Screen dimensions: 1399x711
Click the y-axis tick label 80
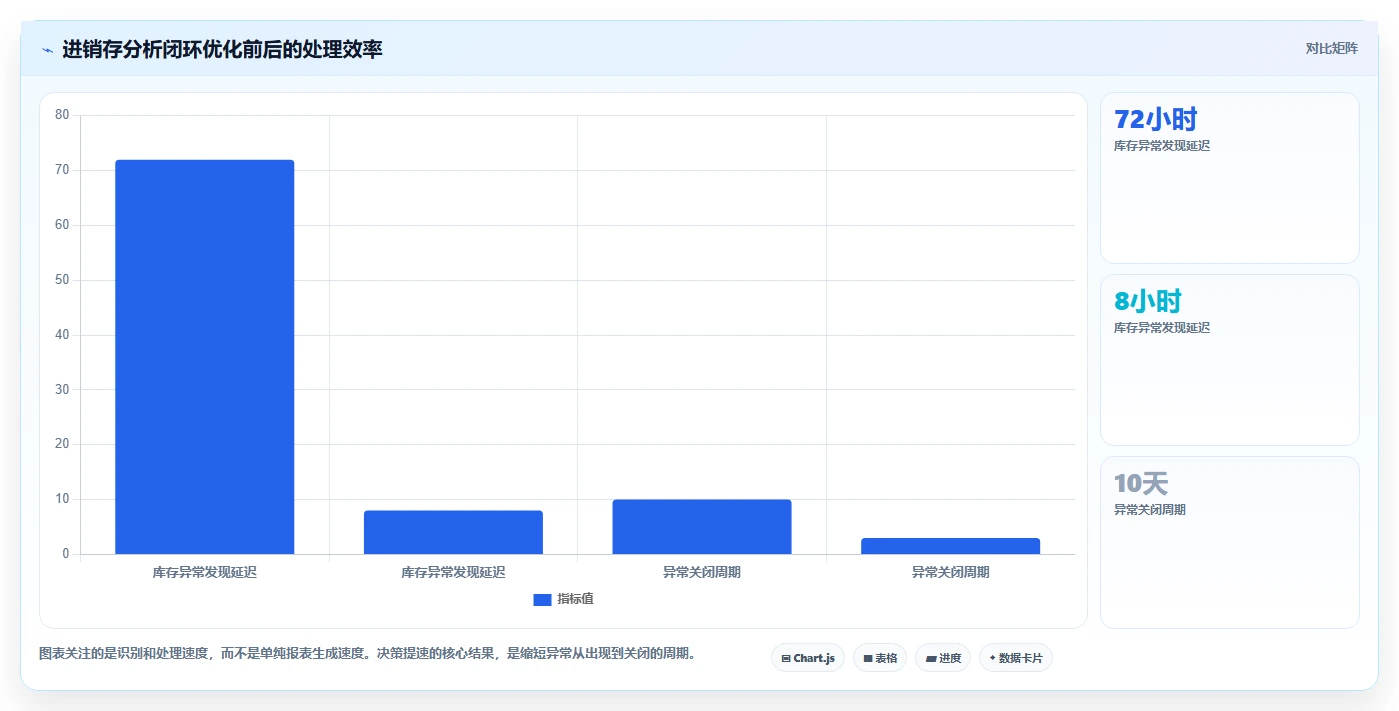point(62,115)
